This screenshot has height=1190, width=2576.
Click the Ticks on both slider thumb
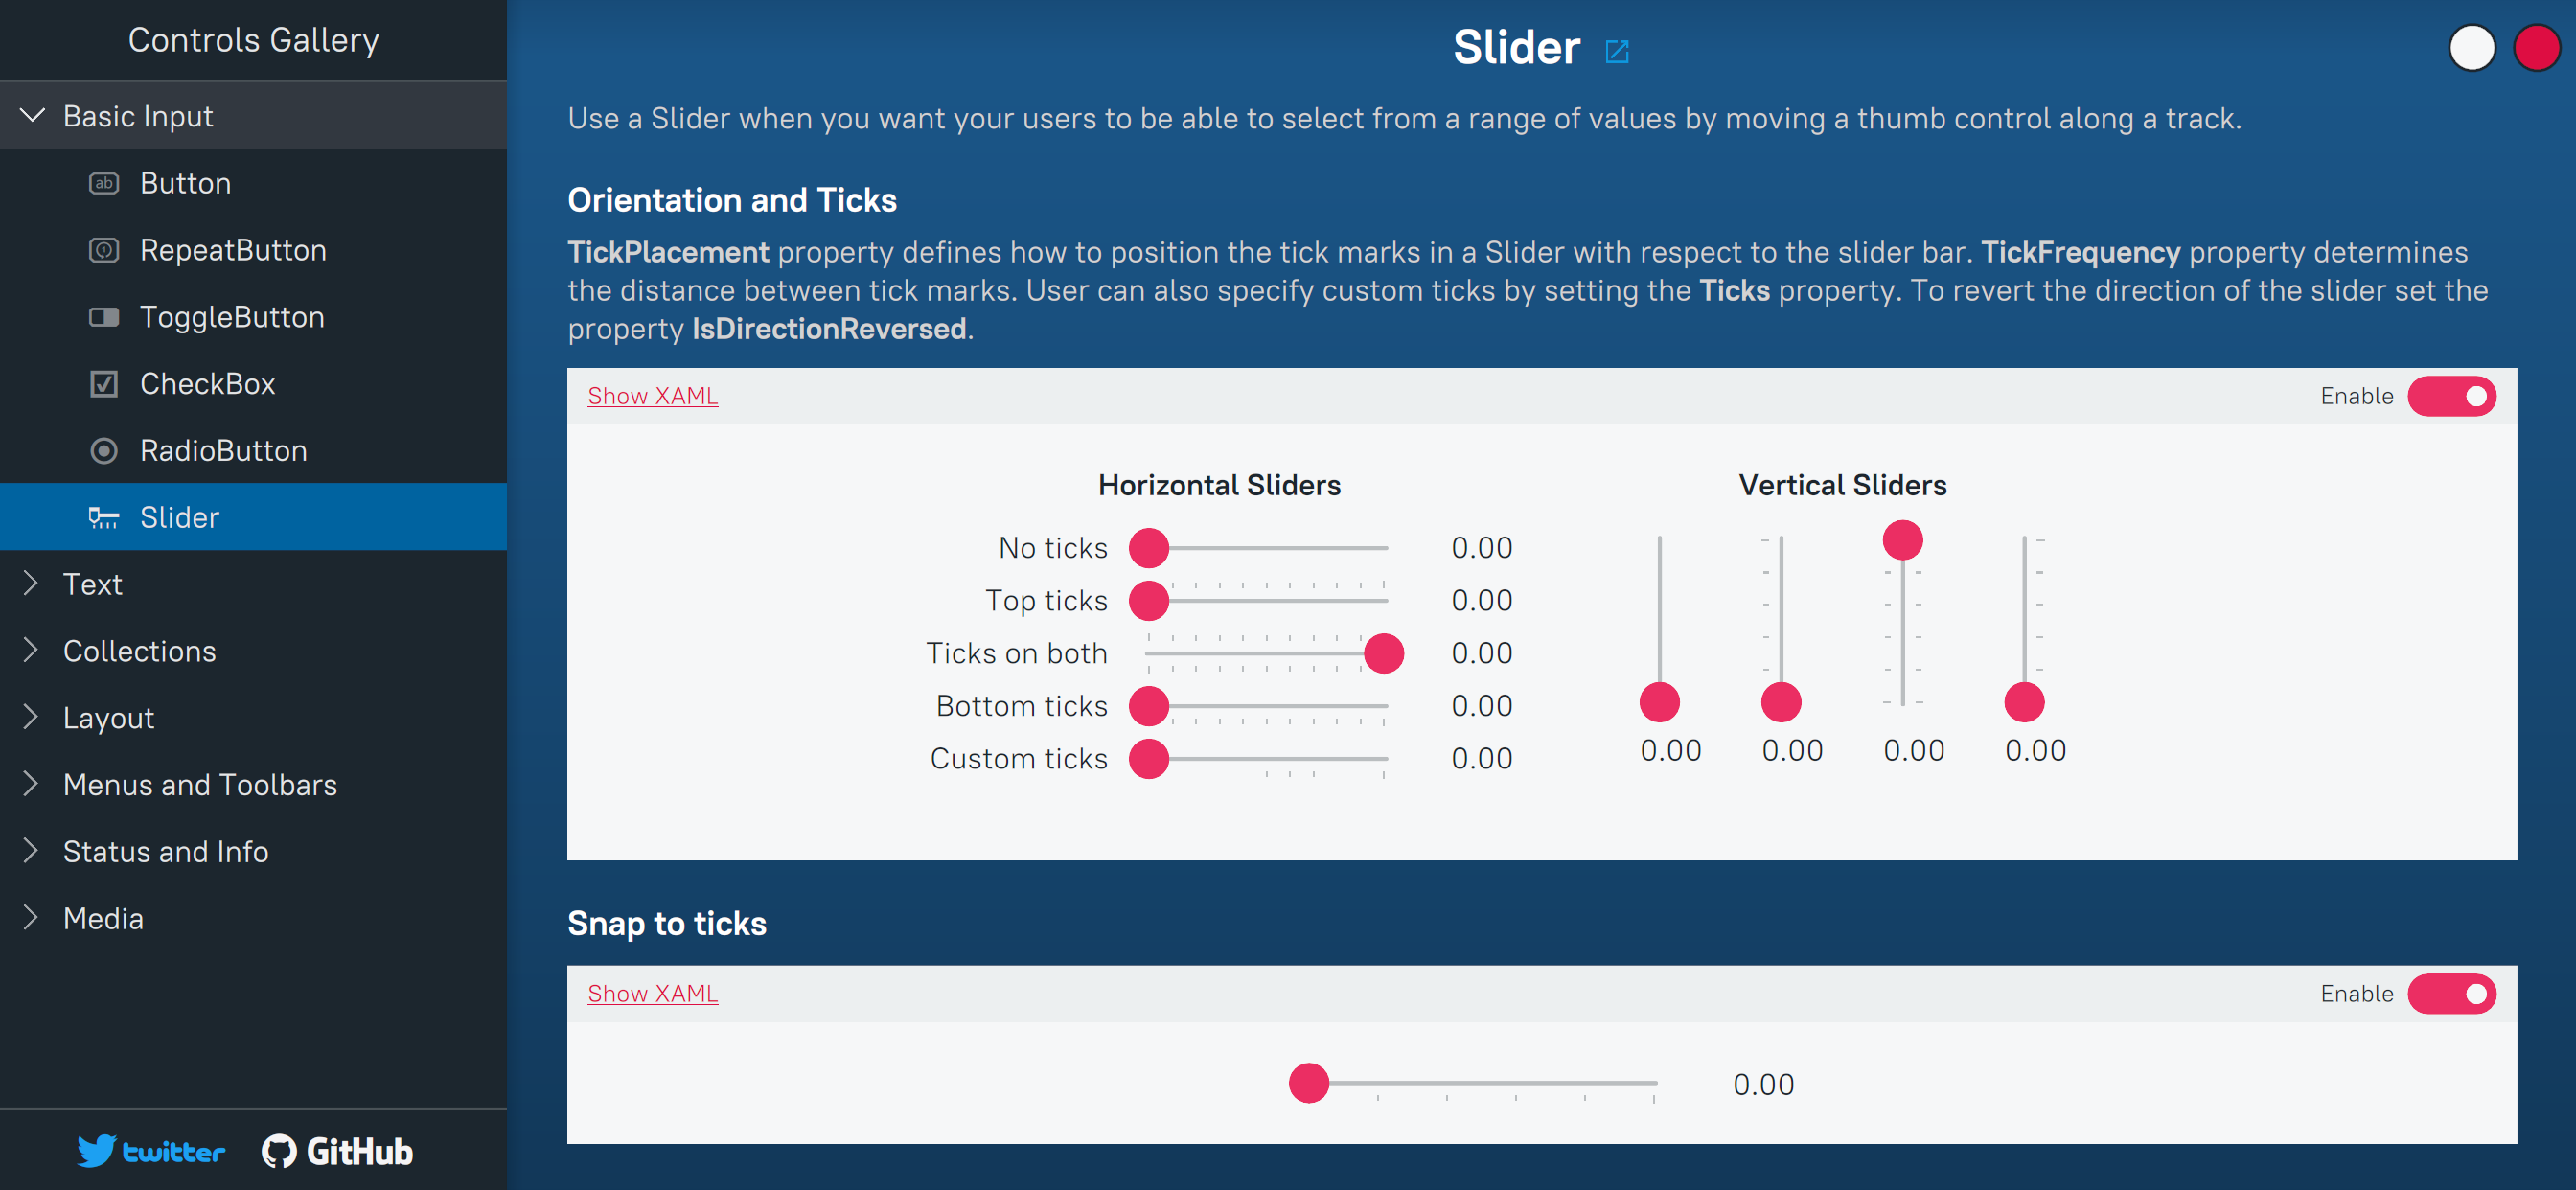(x=1383, y=654)
